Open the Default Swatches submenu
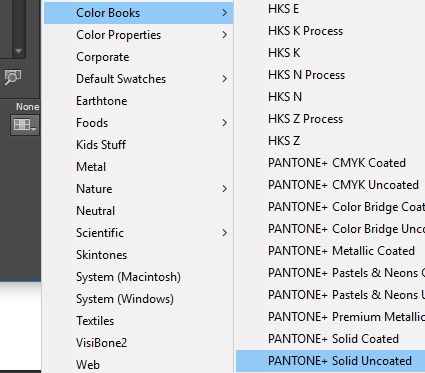This screenshot has width=425, height=373. pyautogui.click(x=138, y=79)
